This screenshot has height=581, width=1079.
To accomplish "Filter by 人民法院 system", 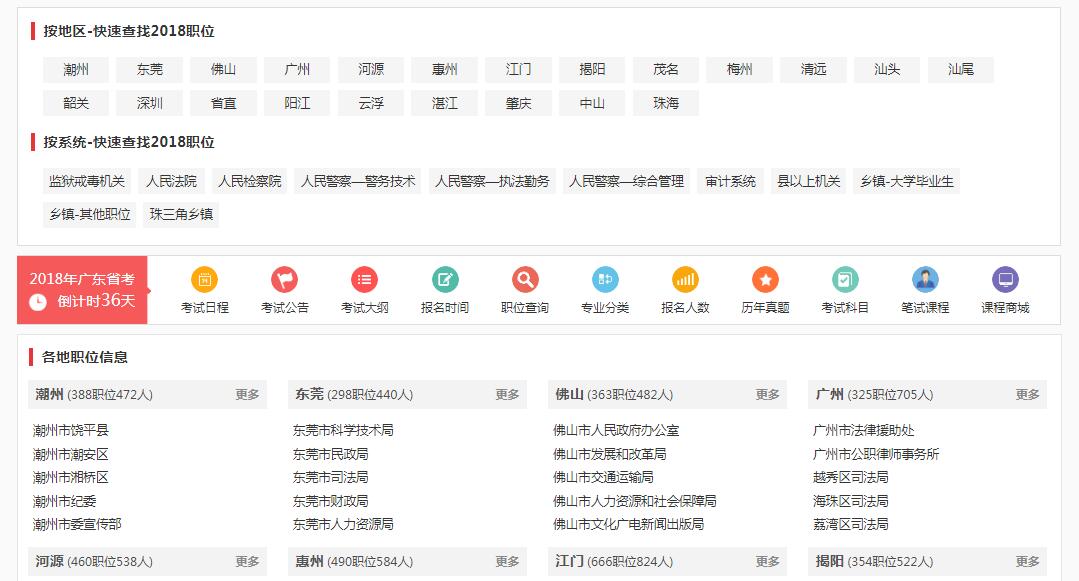I will pyautogui.click(x=171, y=181).
